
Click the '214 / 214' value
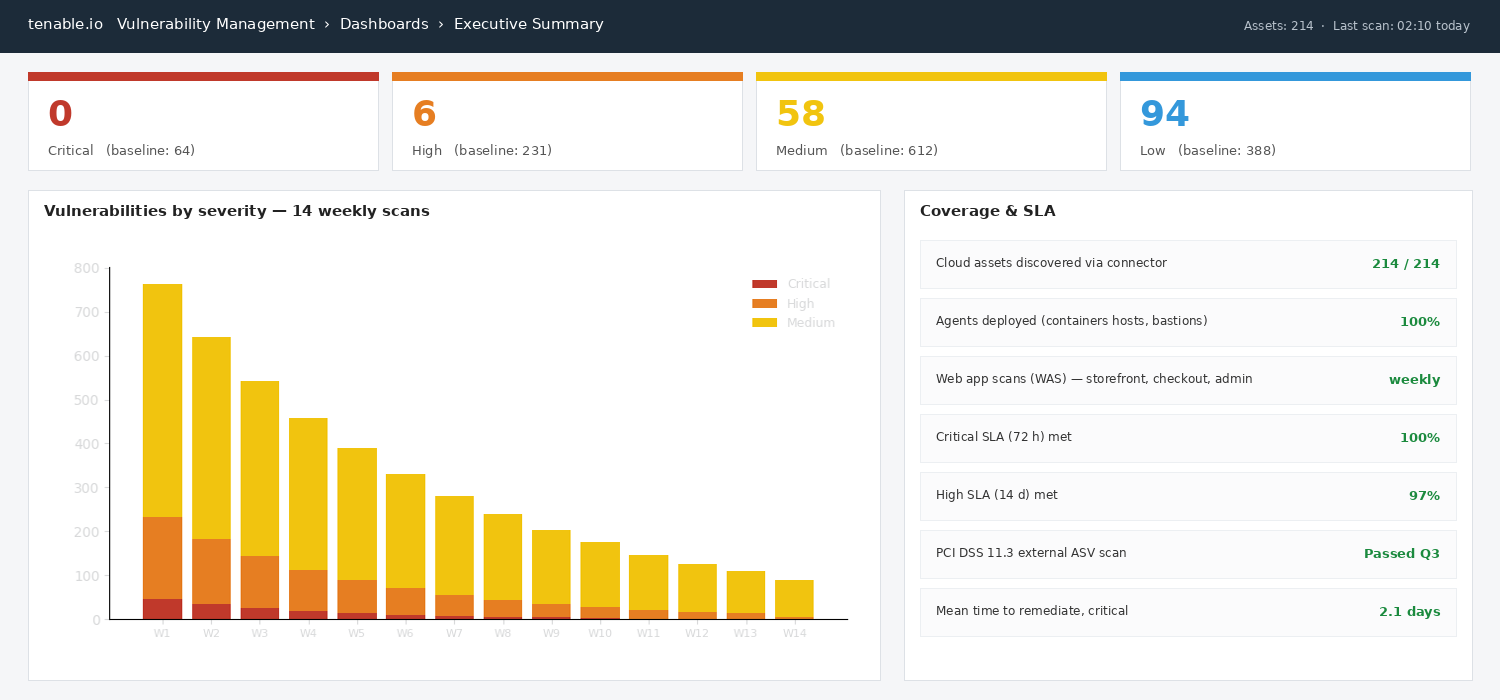[x=1406, y=264]
